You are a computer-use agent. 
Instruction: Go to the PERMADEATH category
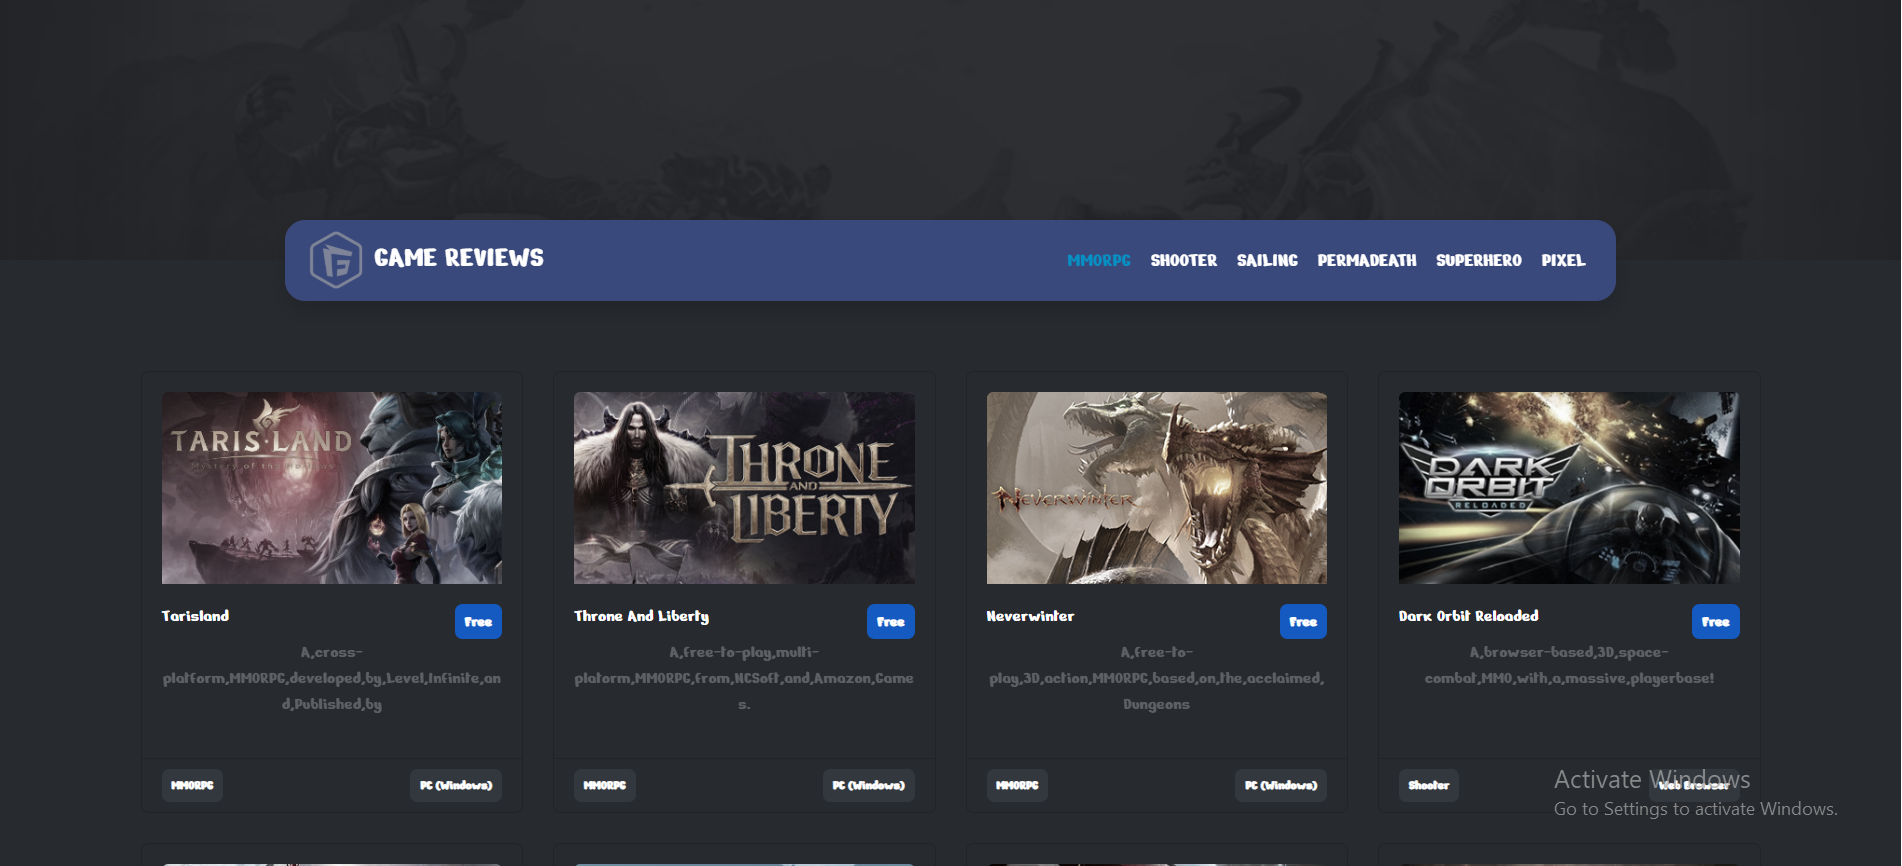(x=1366, y=260)
